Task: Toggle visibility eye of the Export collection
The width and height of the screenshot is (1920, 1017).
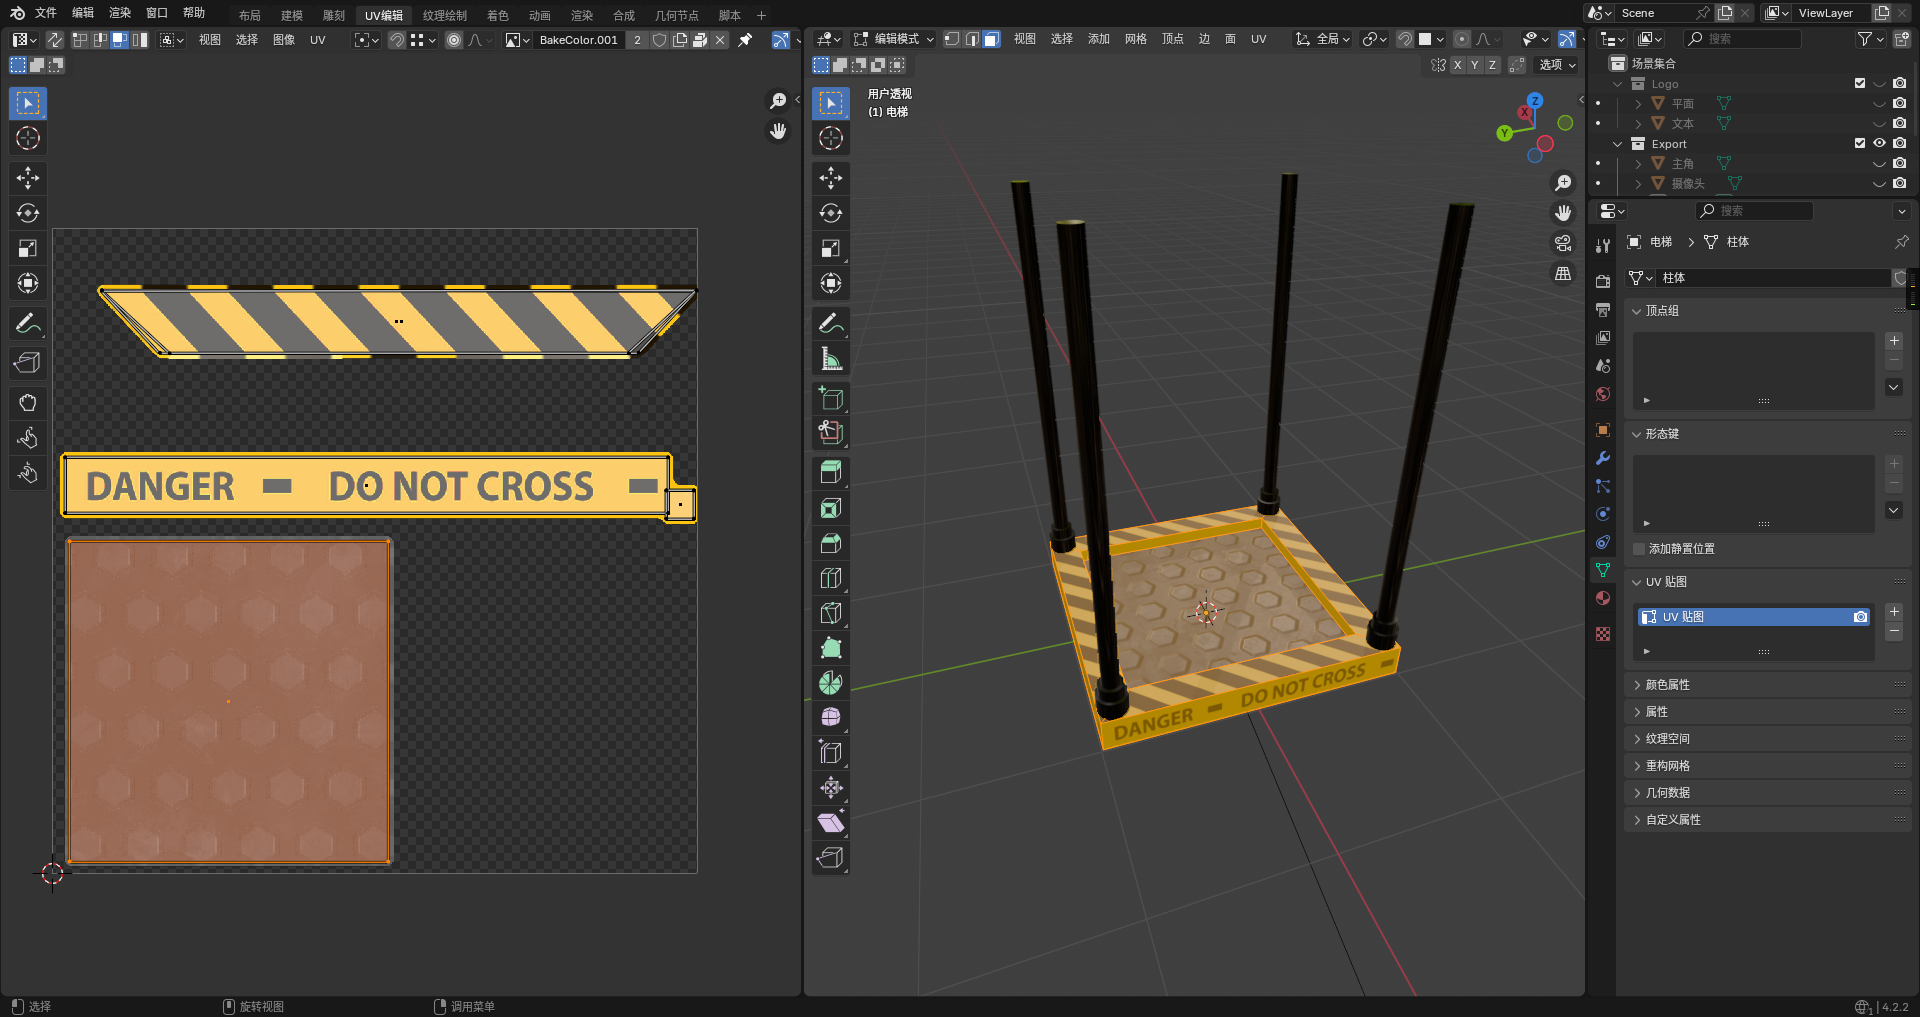Action: pyautogui.click(x=1880, y=144)
